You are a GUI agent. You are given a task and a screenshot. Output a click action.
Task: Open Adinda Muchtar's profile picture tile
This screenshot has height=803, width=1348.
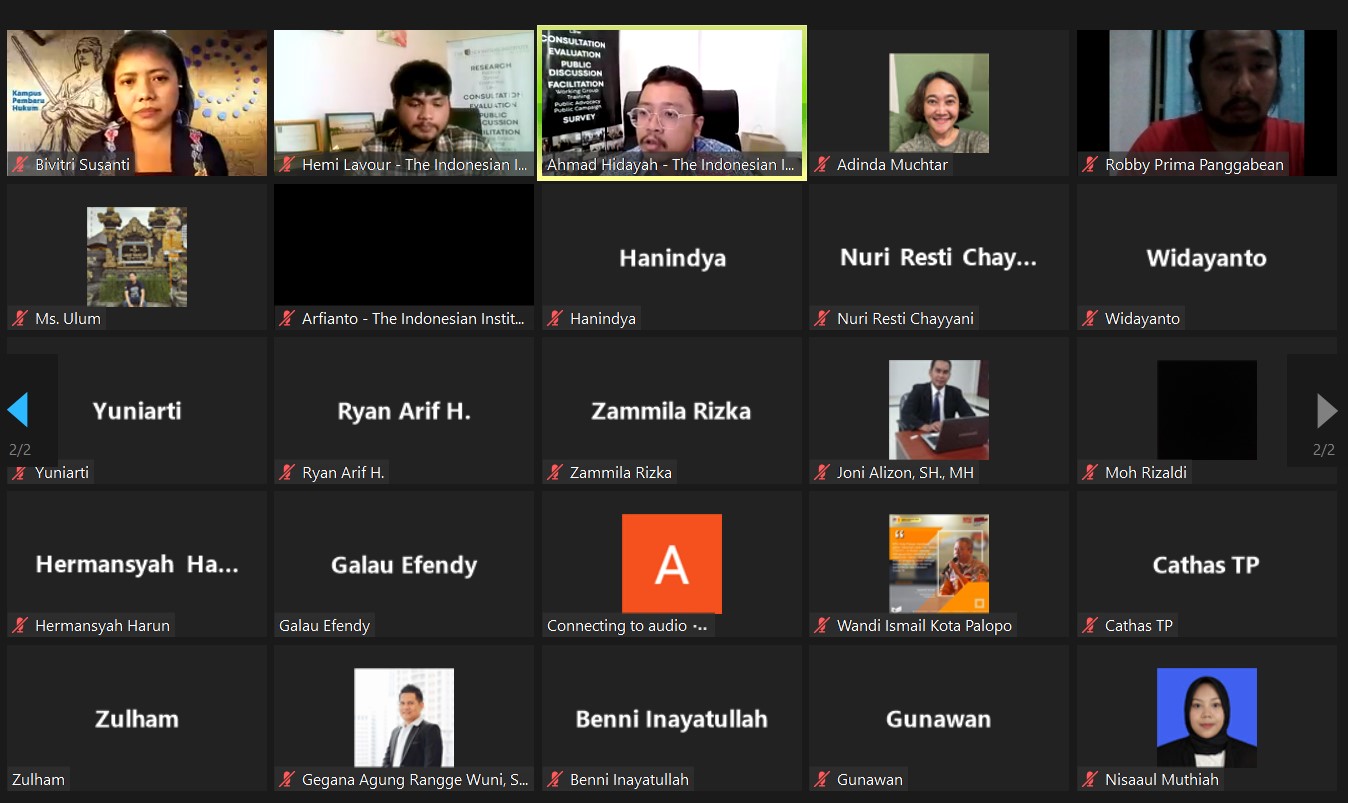(x=939, y=103)
